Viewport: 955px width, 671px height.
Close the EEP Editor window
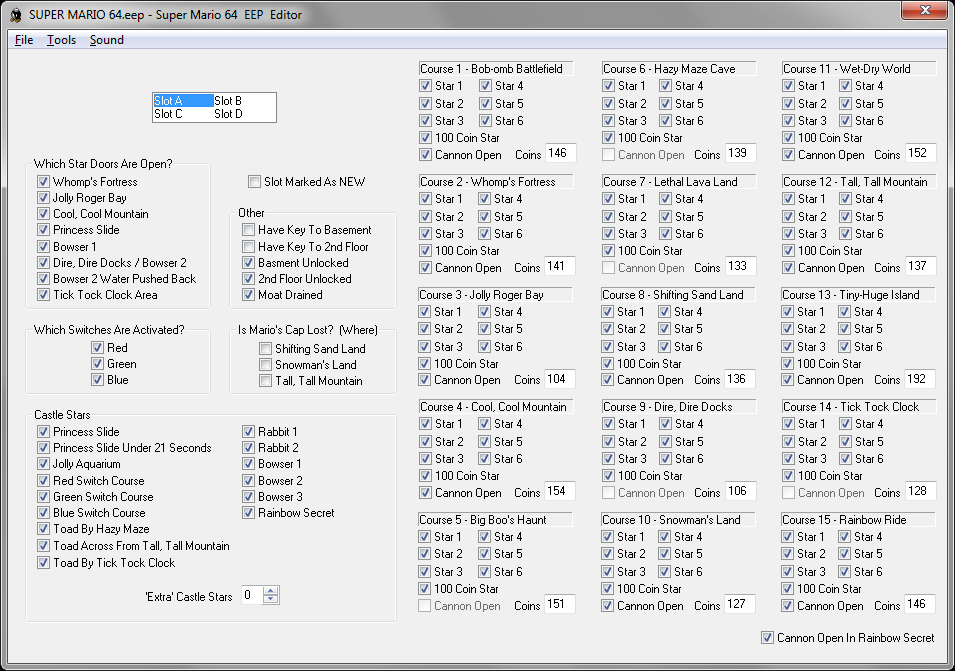[x=925, y=10]
